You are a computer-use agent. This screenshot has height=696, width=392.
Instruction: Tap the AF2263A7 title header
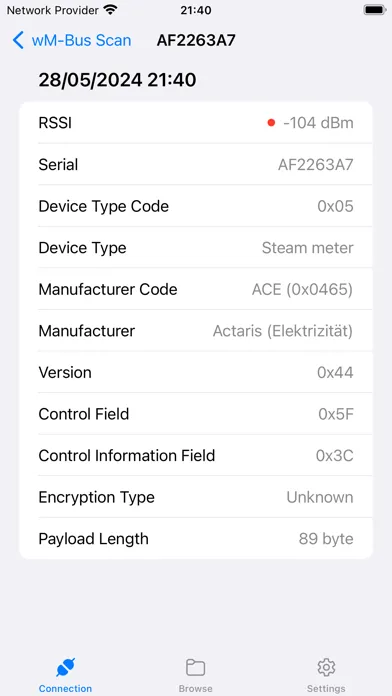(x=196, y=40)
